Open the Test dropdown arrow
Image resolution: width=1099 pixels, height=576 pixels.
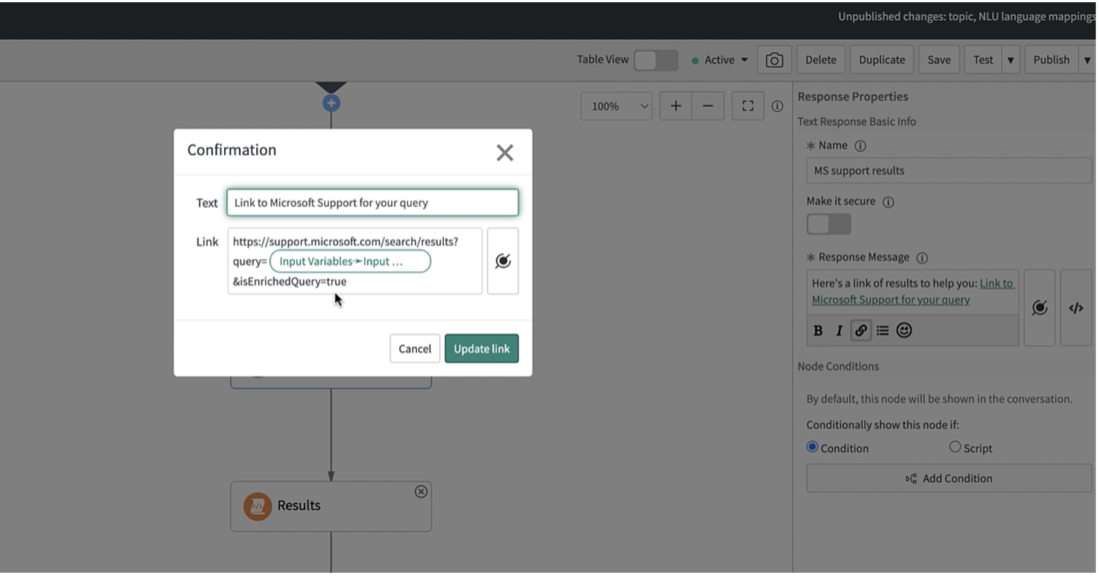tap(1010, 59)
